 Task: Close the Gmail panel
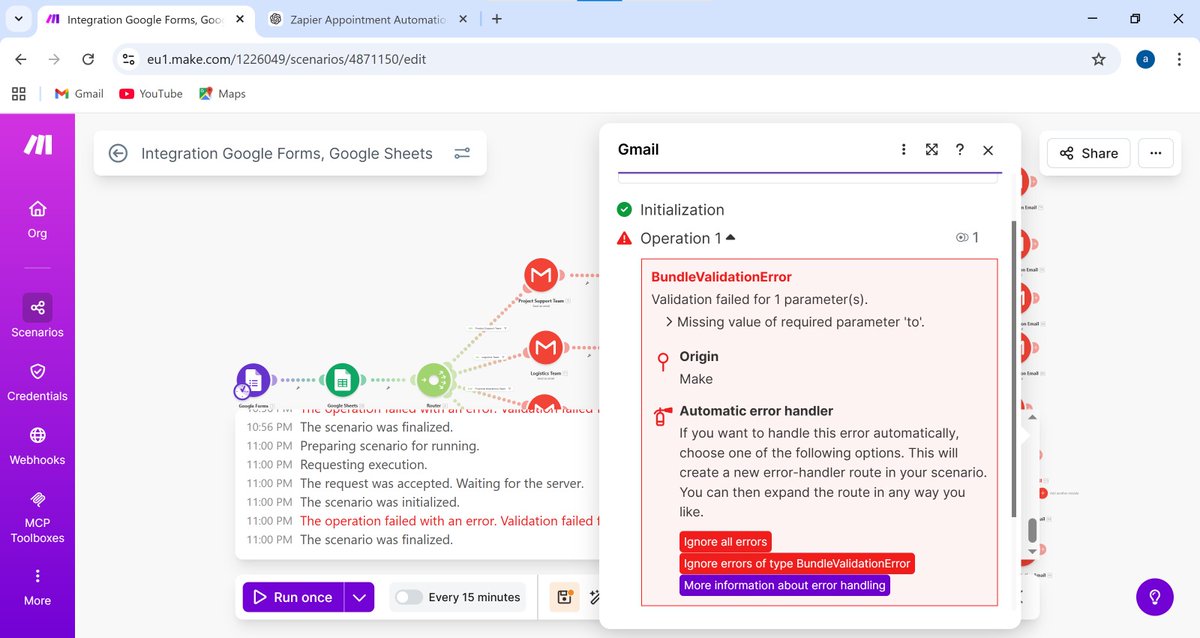pos(988,149)
